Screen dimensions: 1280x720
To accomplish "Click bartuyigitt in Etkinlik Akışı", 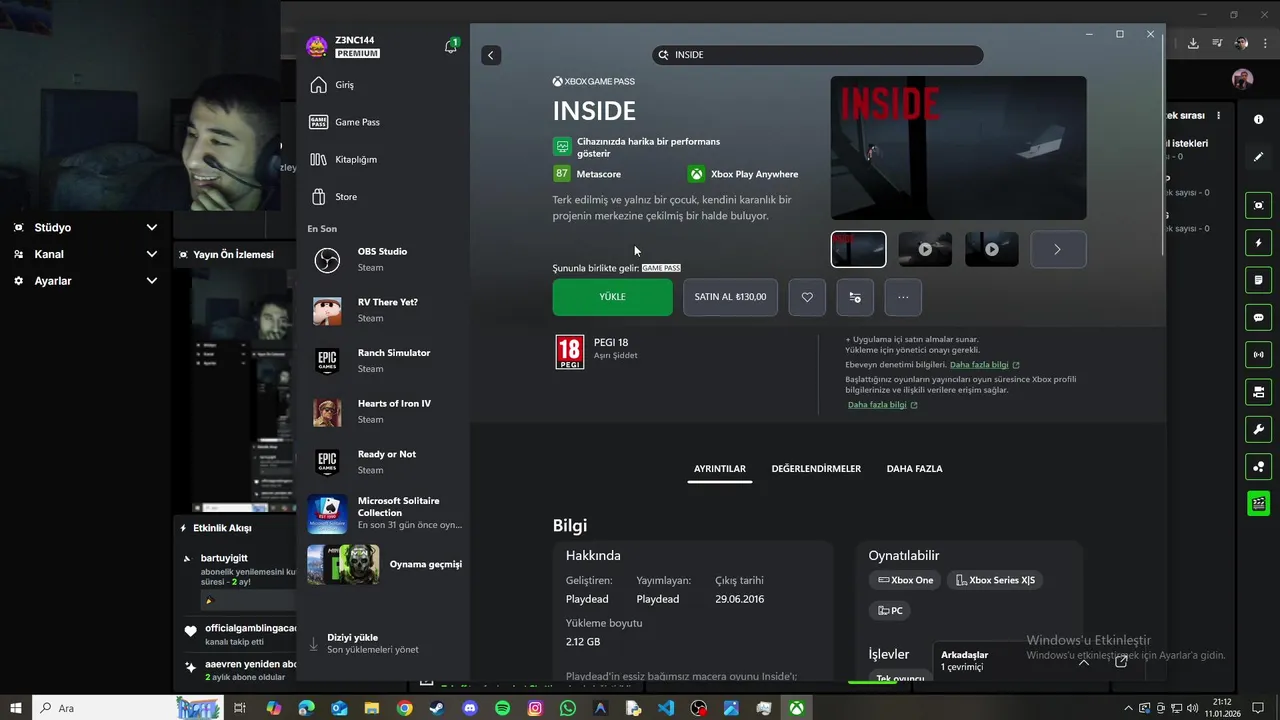I will tap(224, 558).
